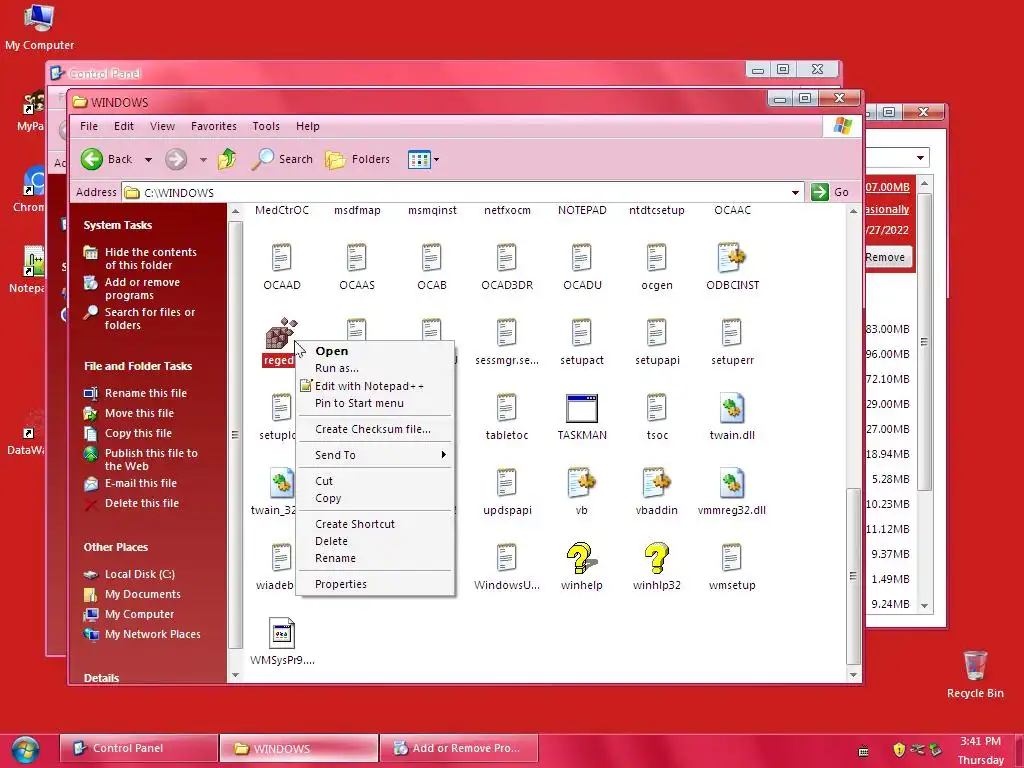Open the Favorites menu
1024x768 pixels.
[x=214, y=126]
